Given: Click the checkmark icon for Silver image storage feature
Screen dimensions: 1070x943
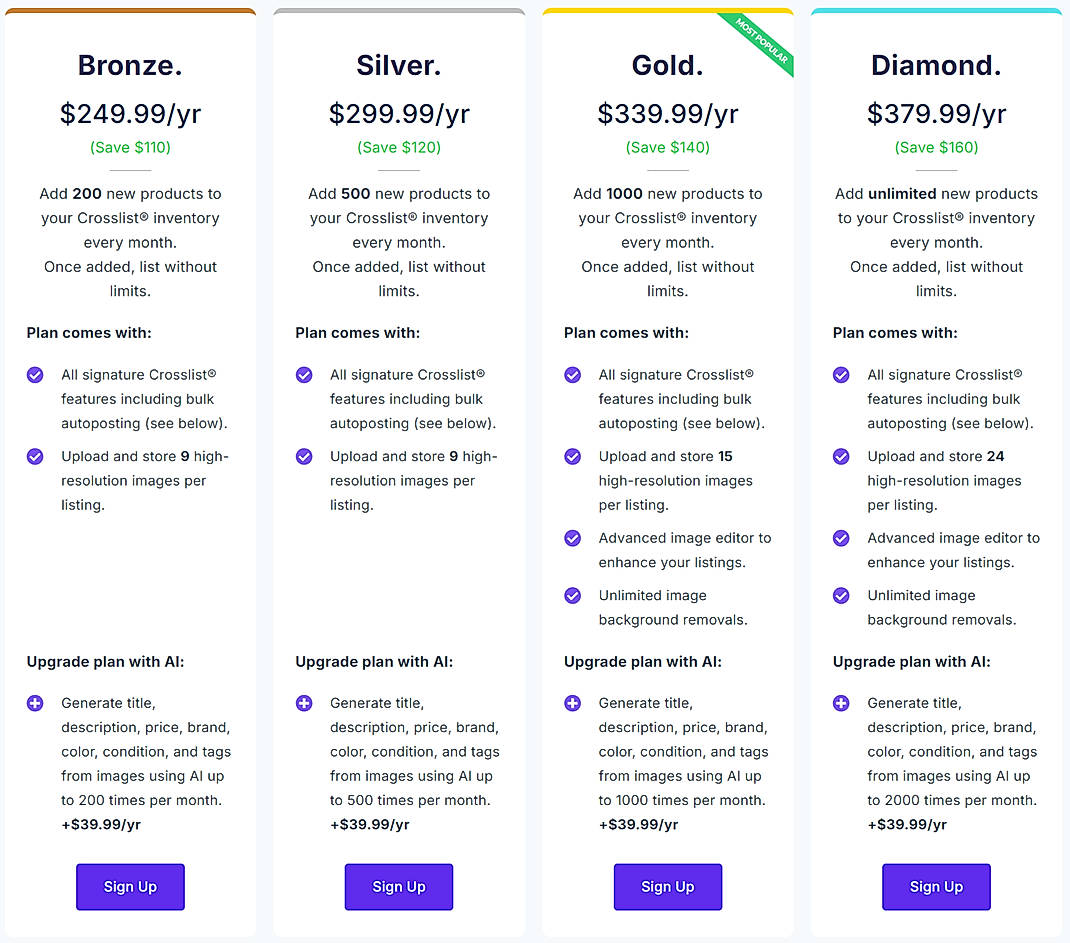Looking at the screenshot, I should coord(303,456).
